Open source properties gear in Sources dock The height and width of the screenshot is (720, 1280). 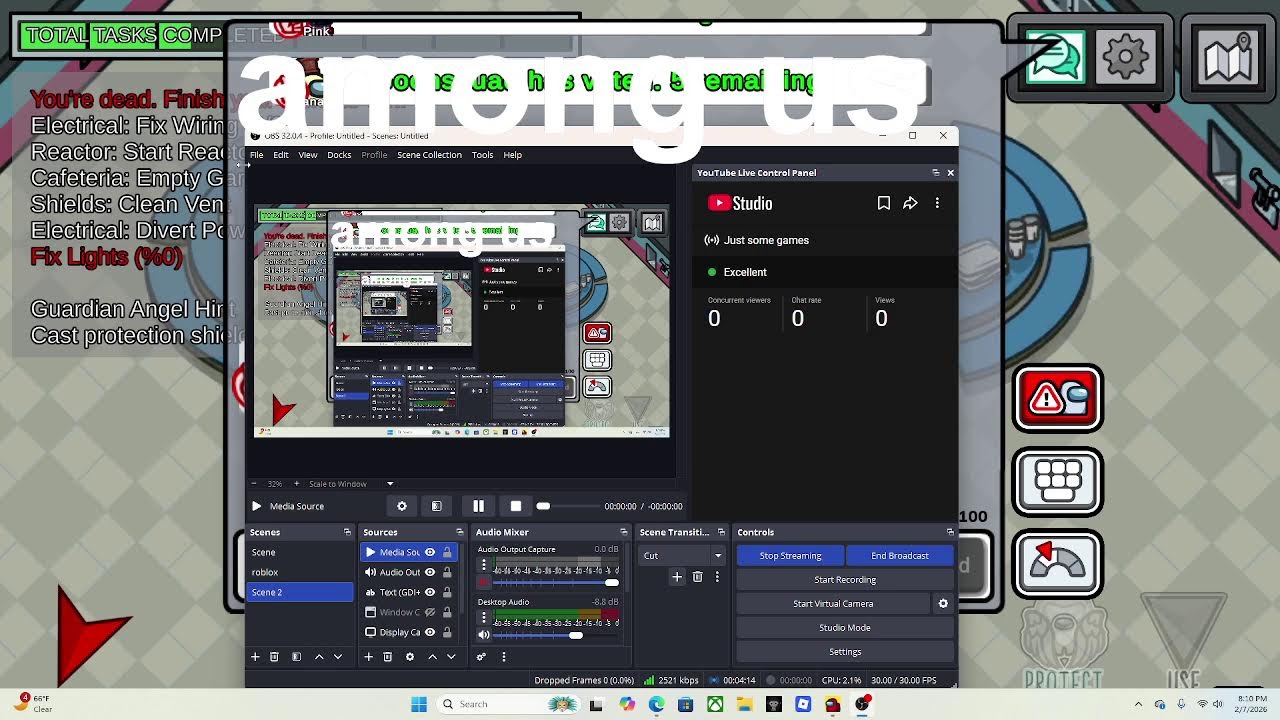click(410, 657)
